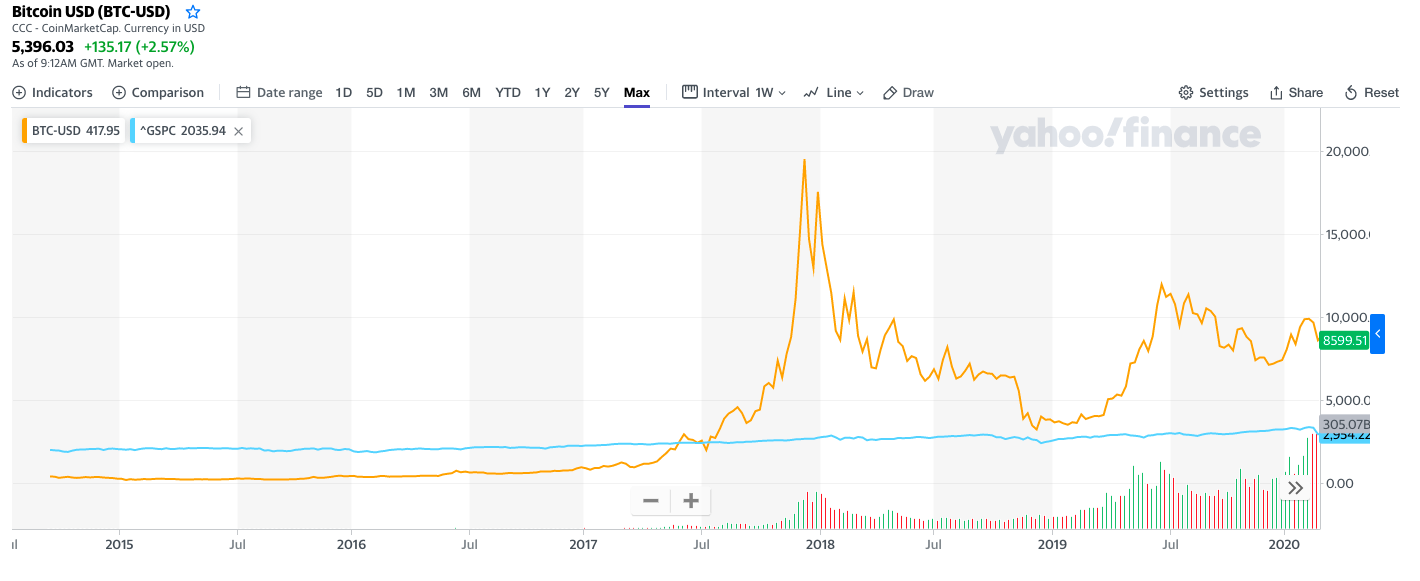Screen dimensions: 1420x581
Task: Click the BTC-USD legend label
Action: (75, 130)
